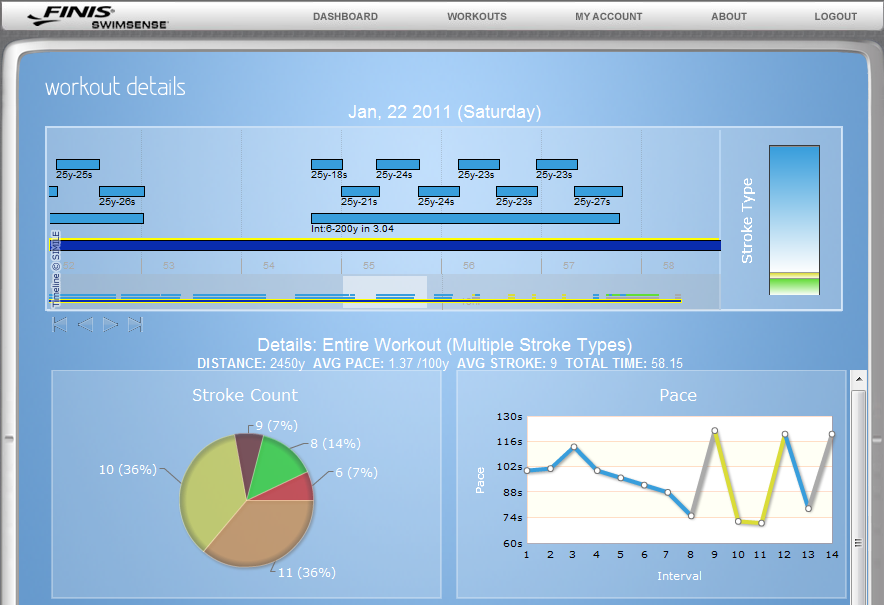Click the highlighted window in timeline overview

pos(385,292)
